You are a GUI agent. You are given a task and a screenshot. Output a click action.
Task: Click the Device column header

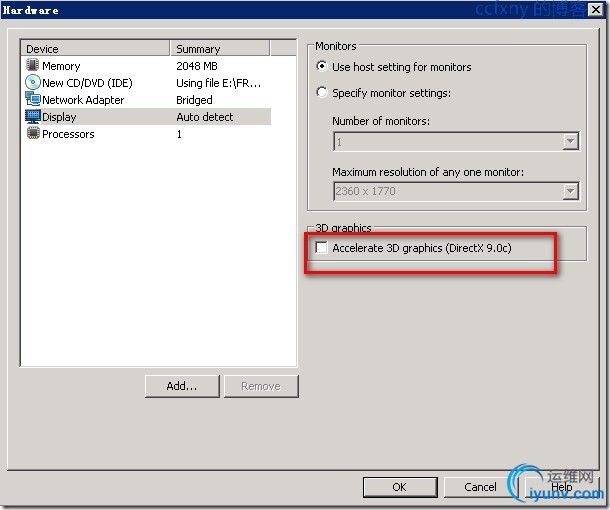click(x=95, y=49)
